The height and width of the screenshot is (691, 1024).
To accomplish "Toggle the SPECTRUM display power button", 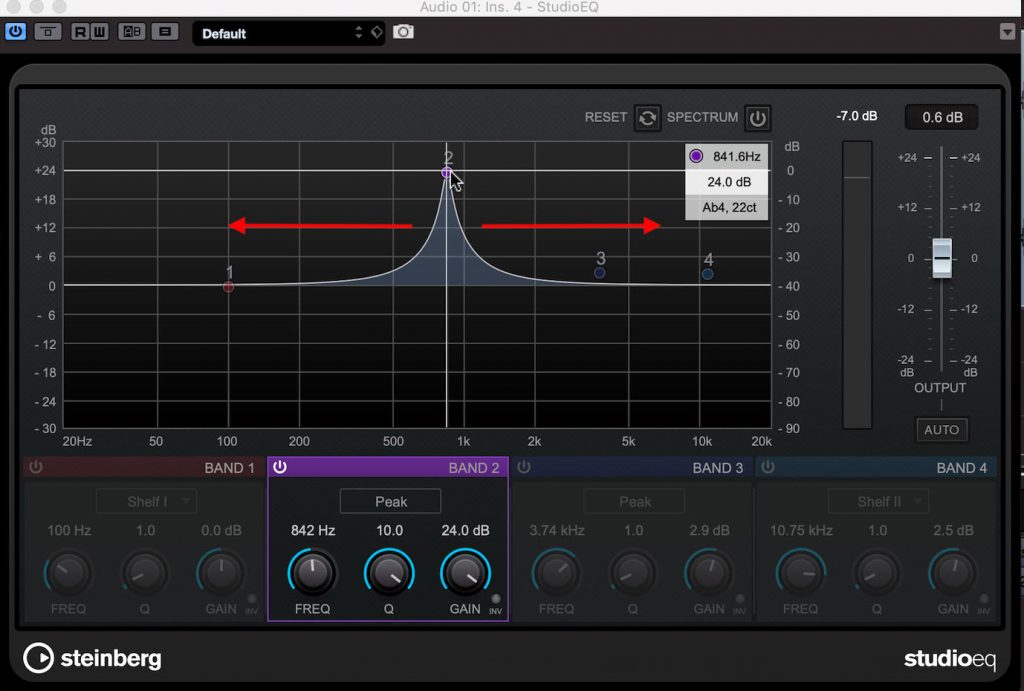I will (x=758, y=118).
